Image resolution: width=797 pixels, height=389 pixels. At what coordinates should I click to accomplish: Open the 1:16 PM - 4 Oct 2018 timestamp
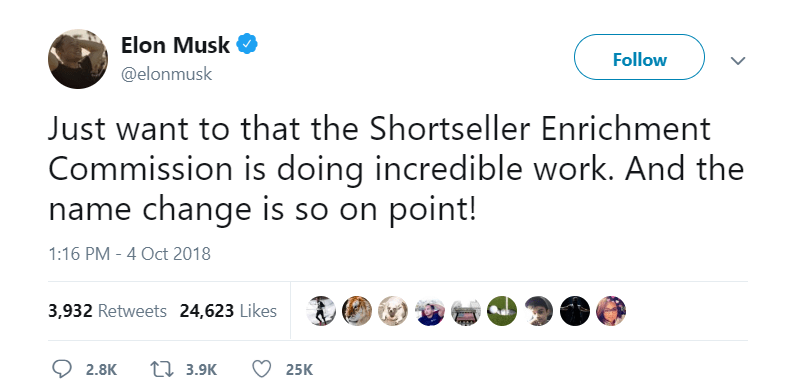tap(129, 254)
